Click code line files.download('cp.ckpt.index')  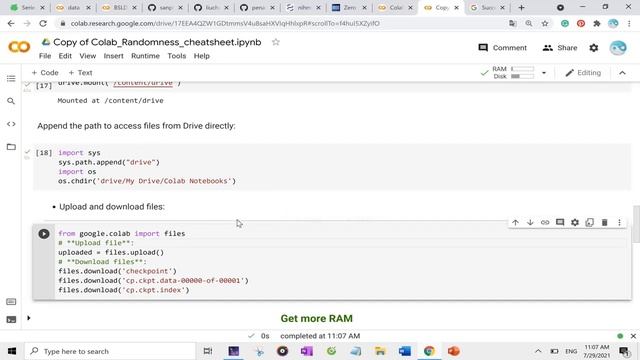(x=124, y=290)
